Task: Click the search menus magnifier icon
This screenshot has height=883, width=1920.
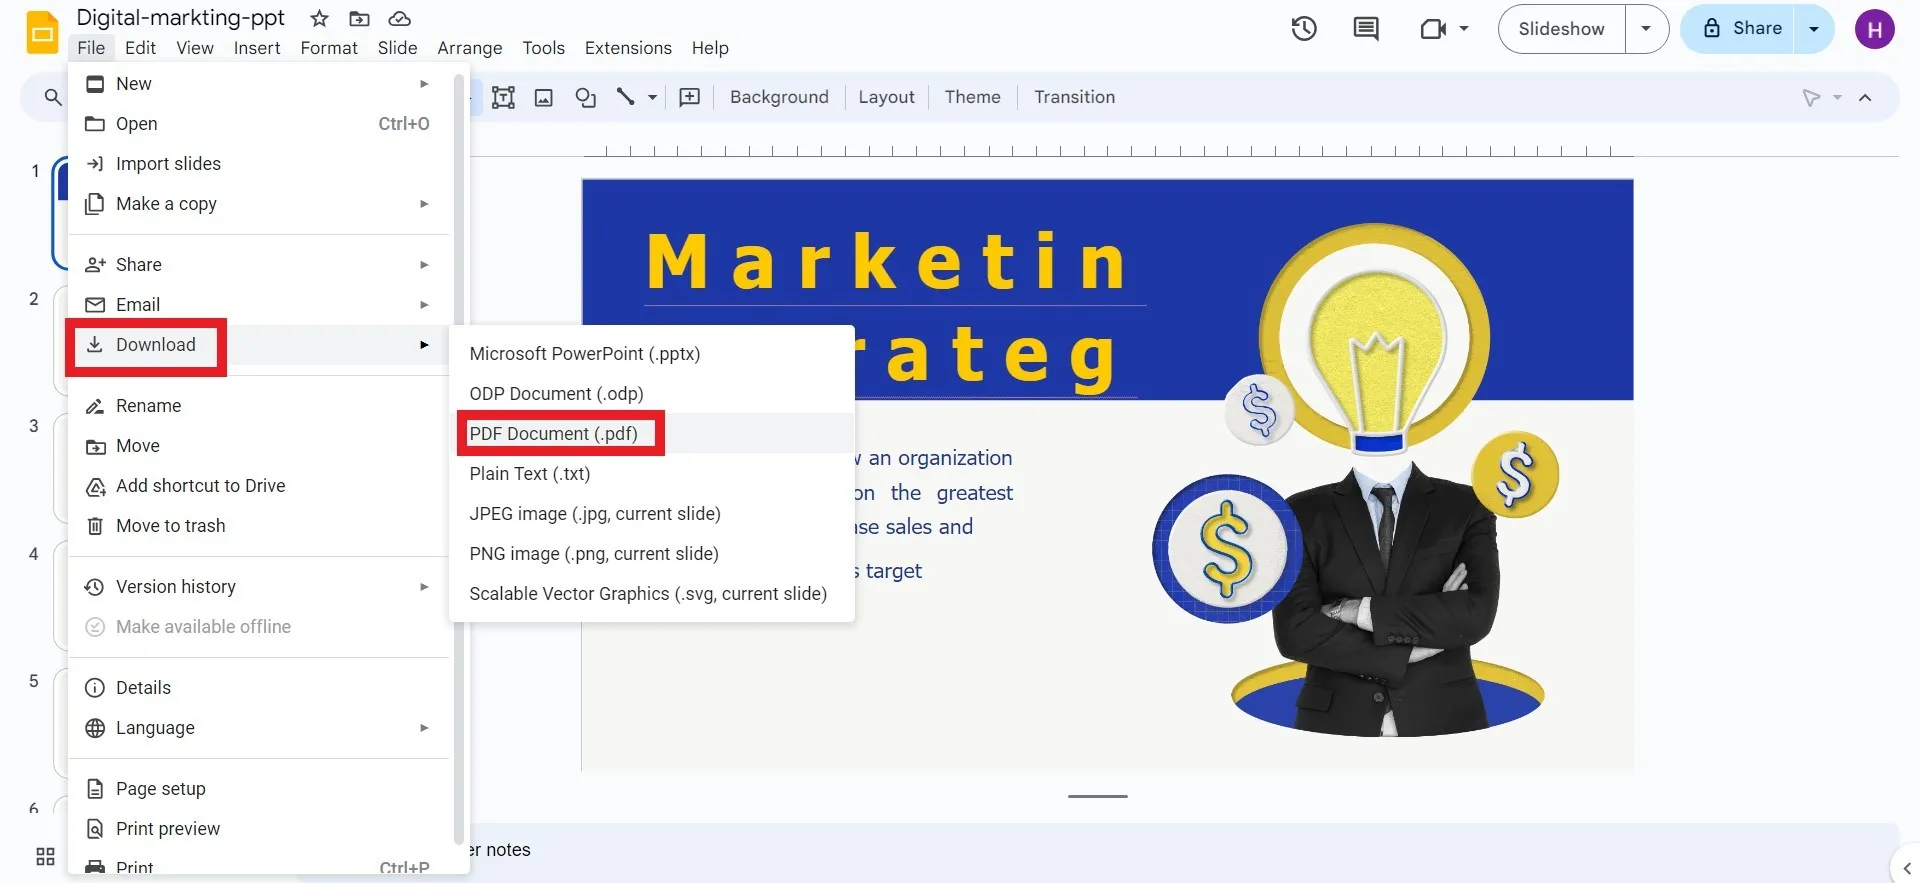Action: [x=53, y=97]
